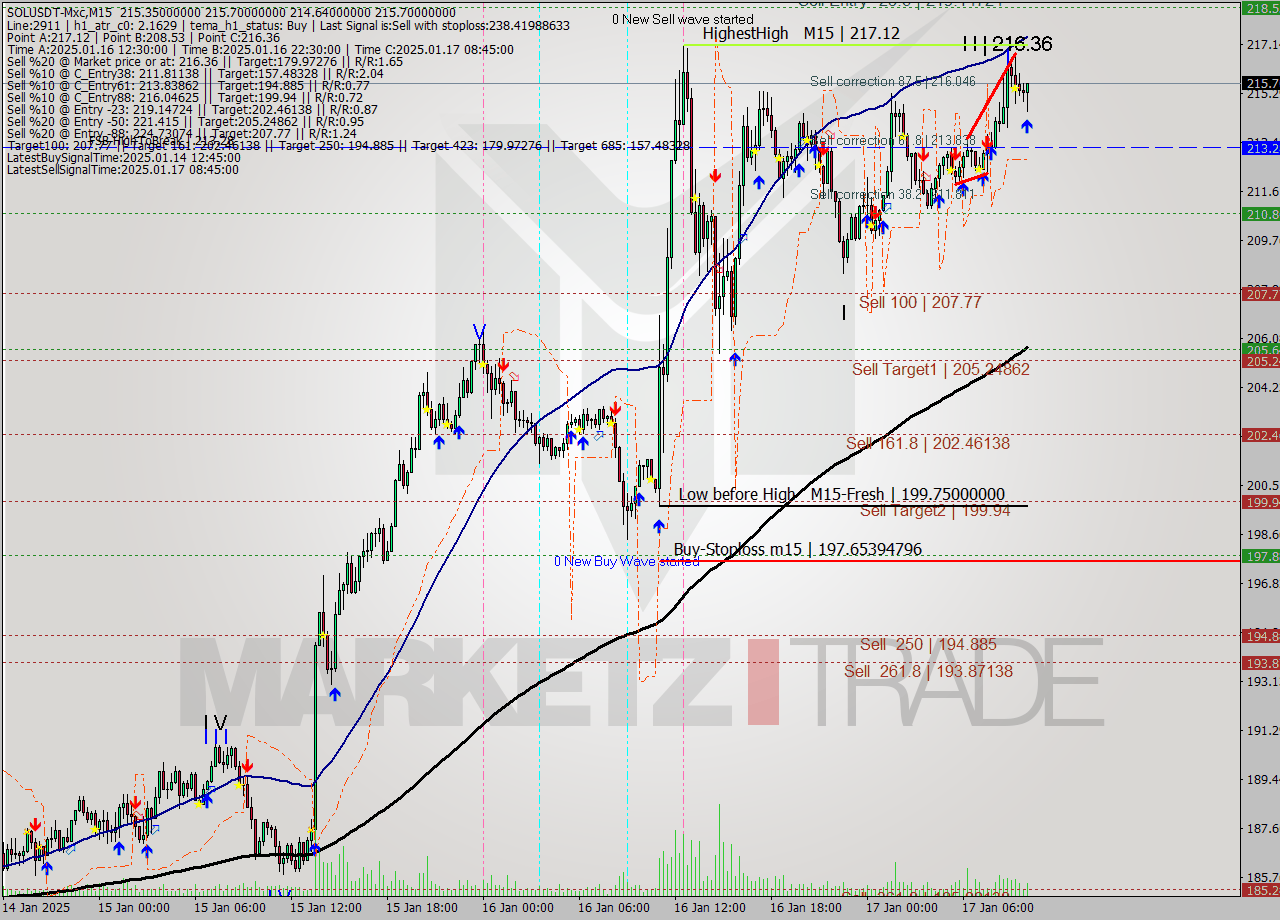The height and width of the screenshot is (920, 1280).
Task: Click the '16 Jan 06:00' time label
Action: (x=615, y=908)
